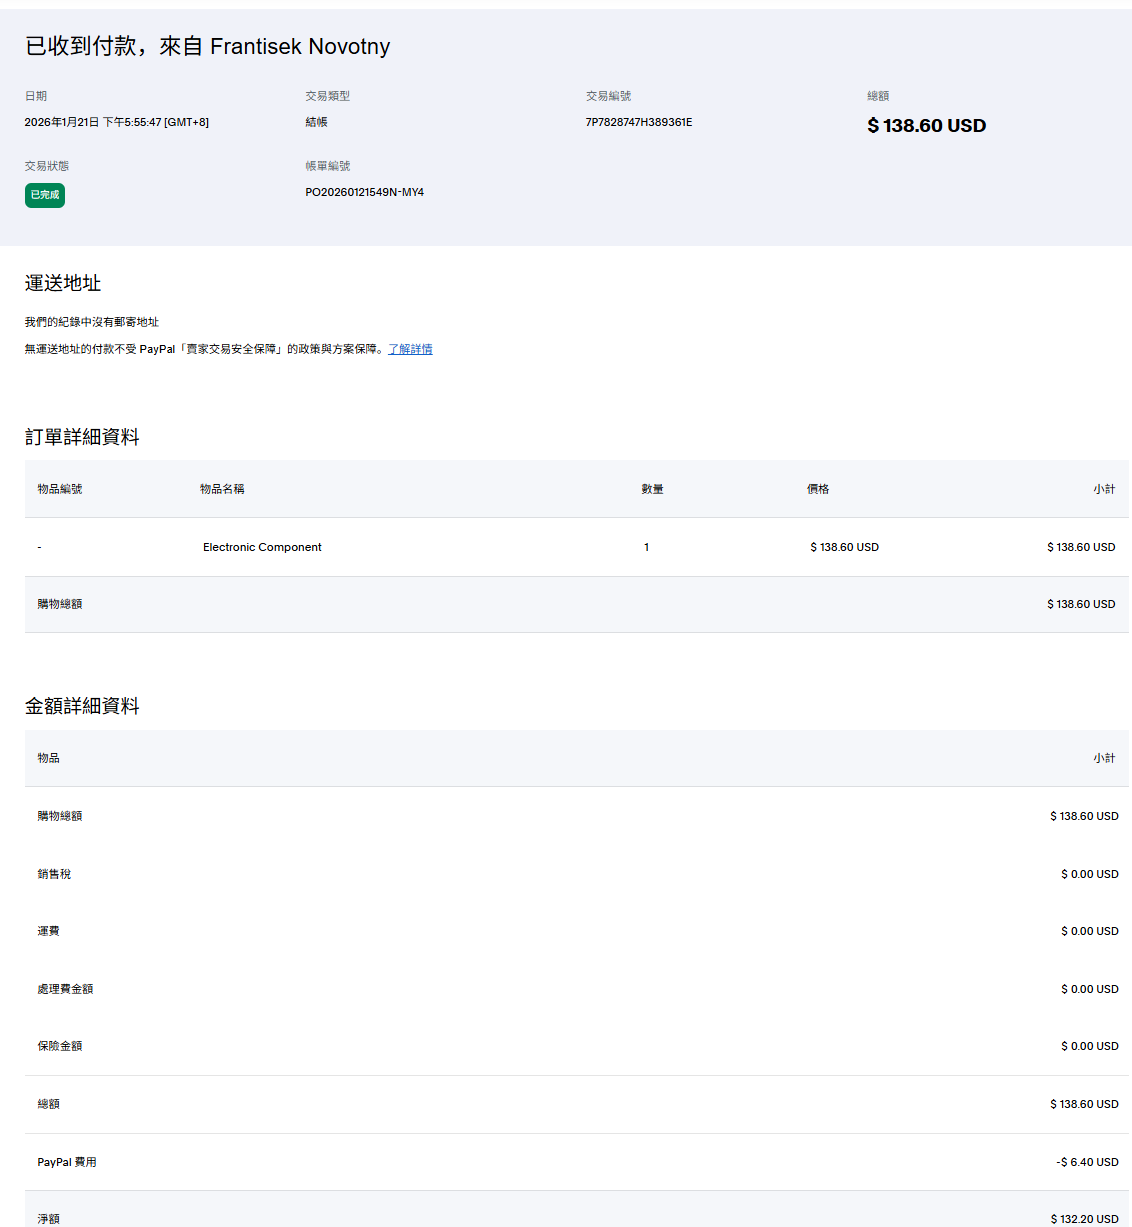Click the 物品名稱 column header

pyautogui.click(x=222, y=489)
